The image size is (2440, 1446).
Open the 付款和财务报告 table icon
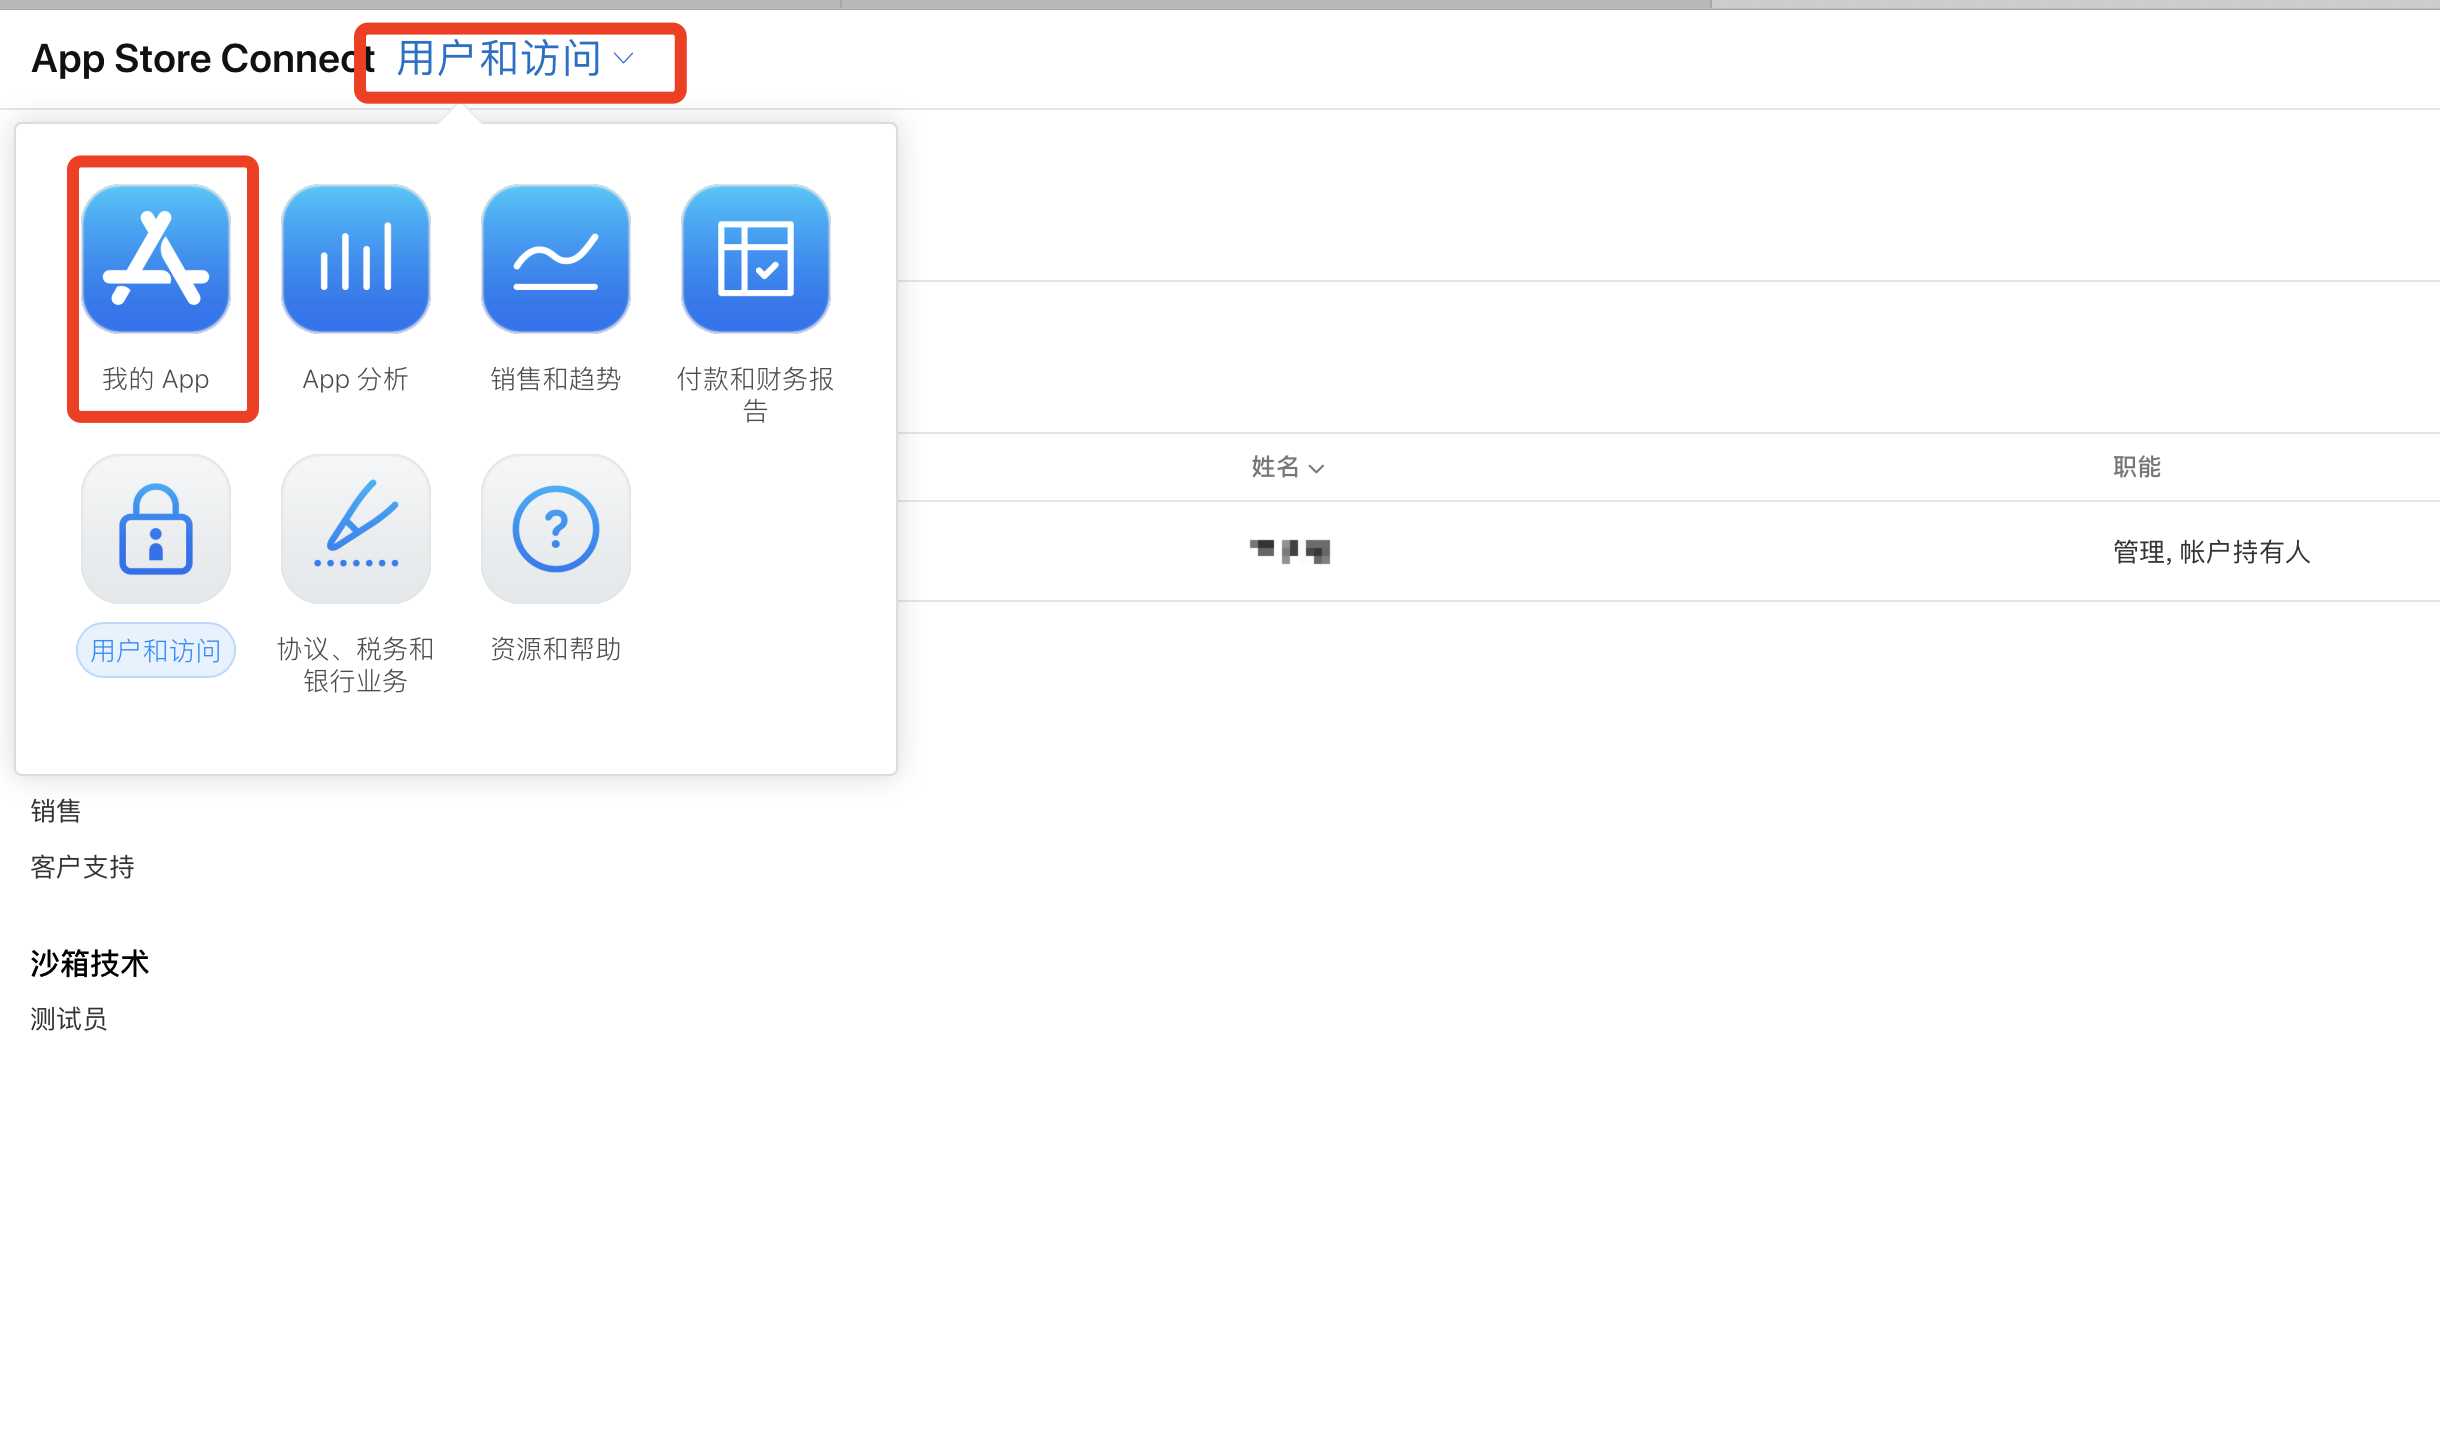756,259
